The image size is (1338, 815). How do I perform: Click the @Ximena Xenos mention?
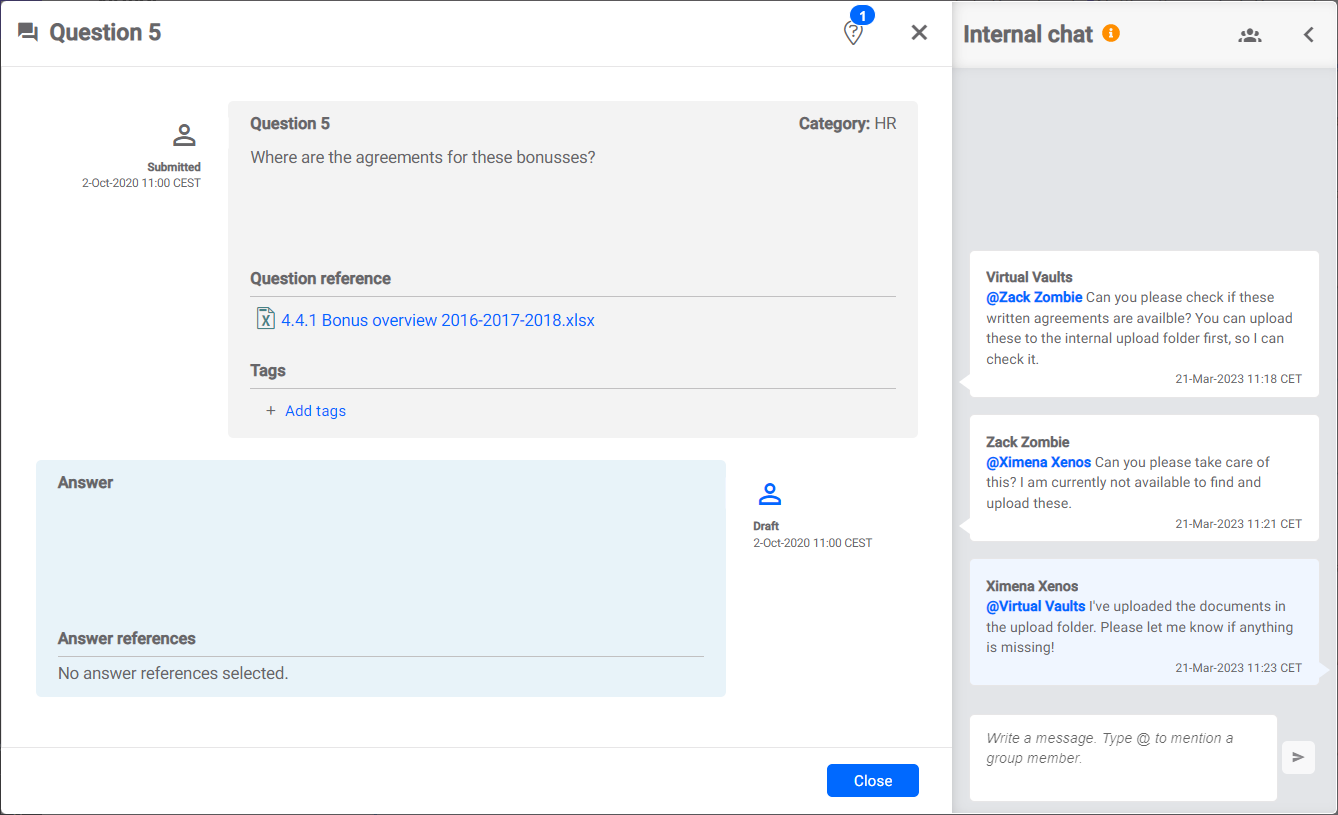1038,462
